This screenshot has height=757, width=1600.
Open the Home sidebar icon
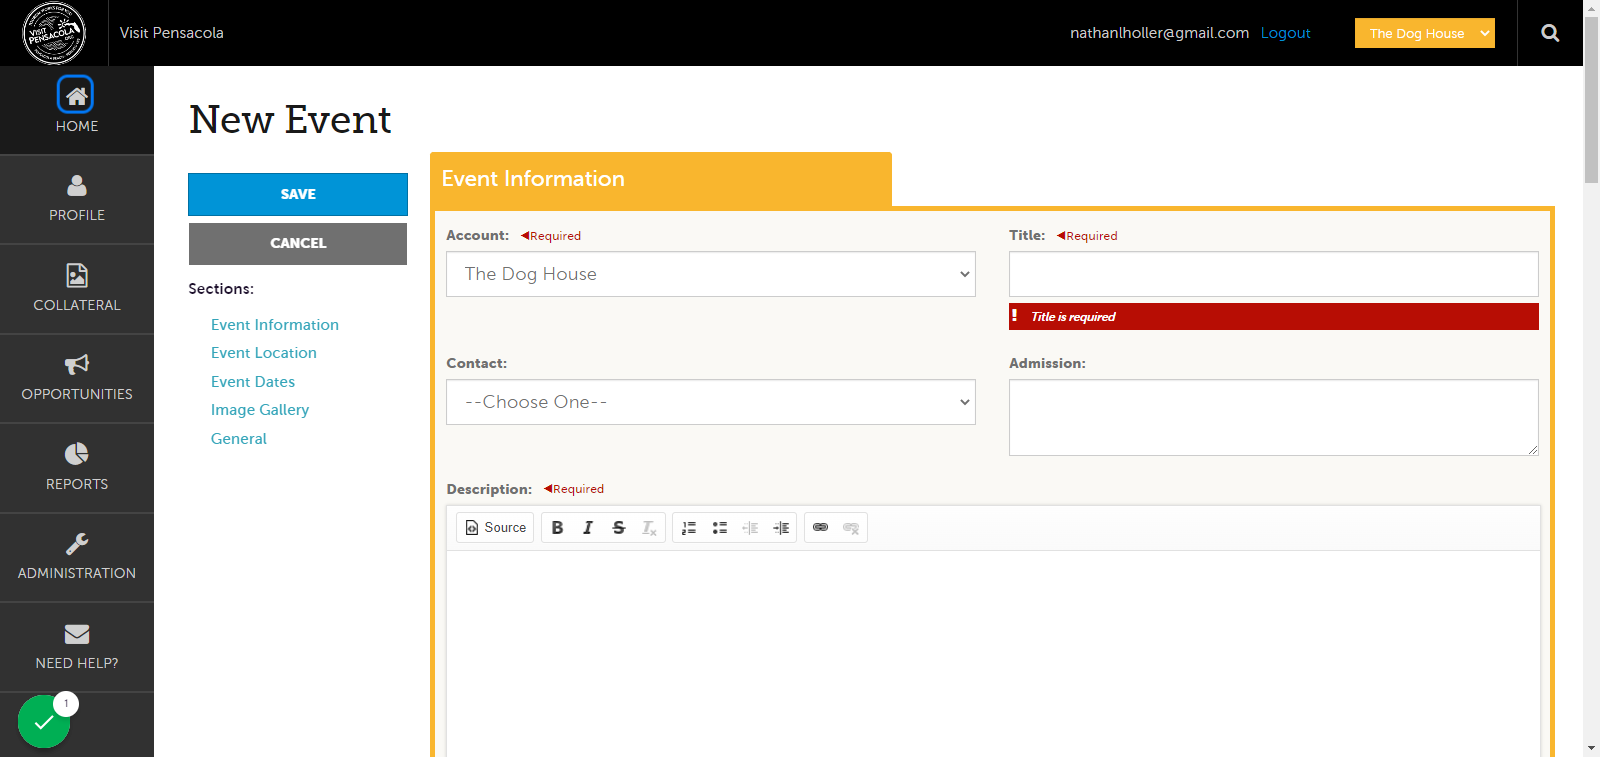pos(76,95)
